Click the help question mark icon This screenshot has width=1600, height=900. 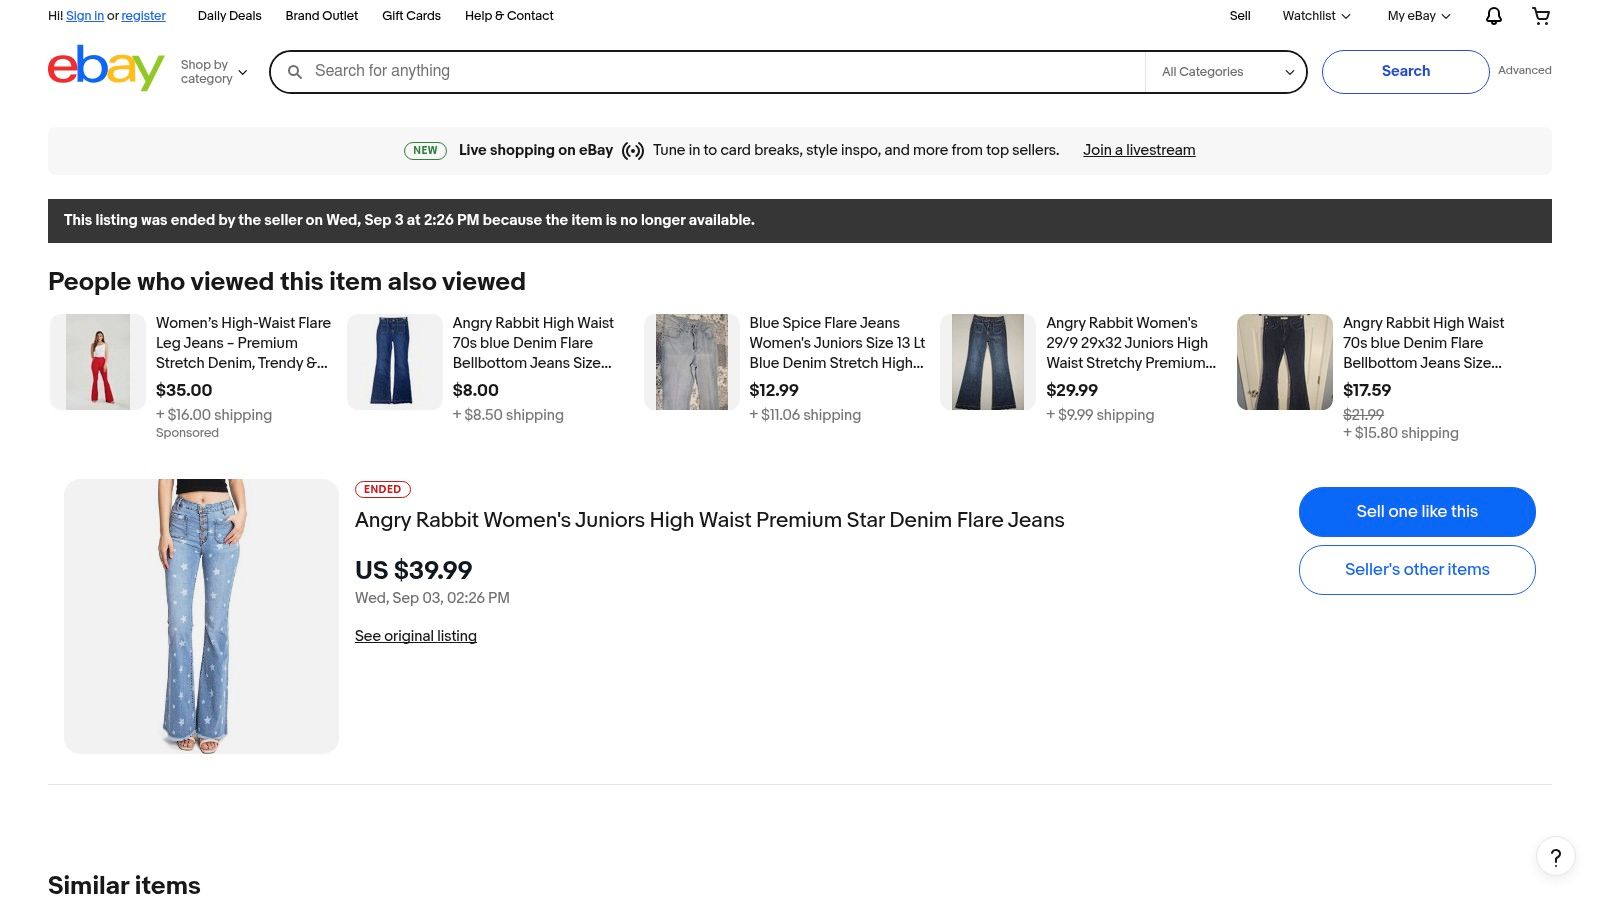click(1555, 857)
